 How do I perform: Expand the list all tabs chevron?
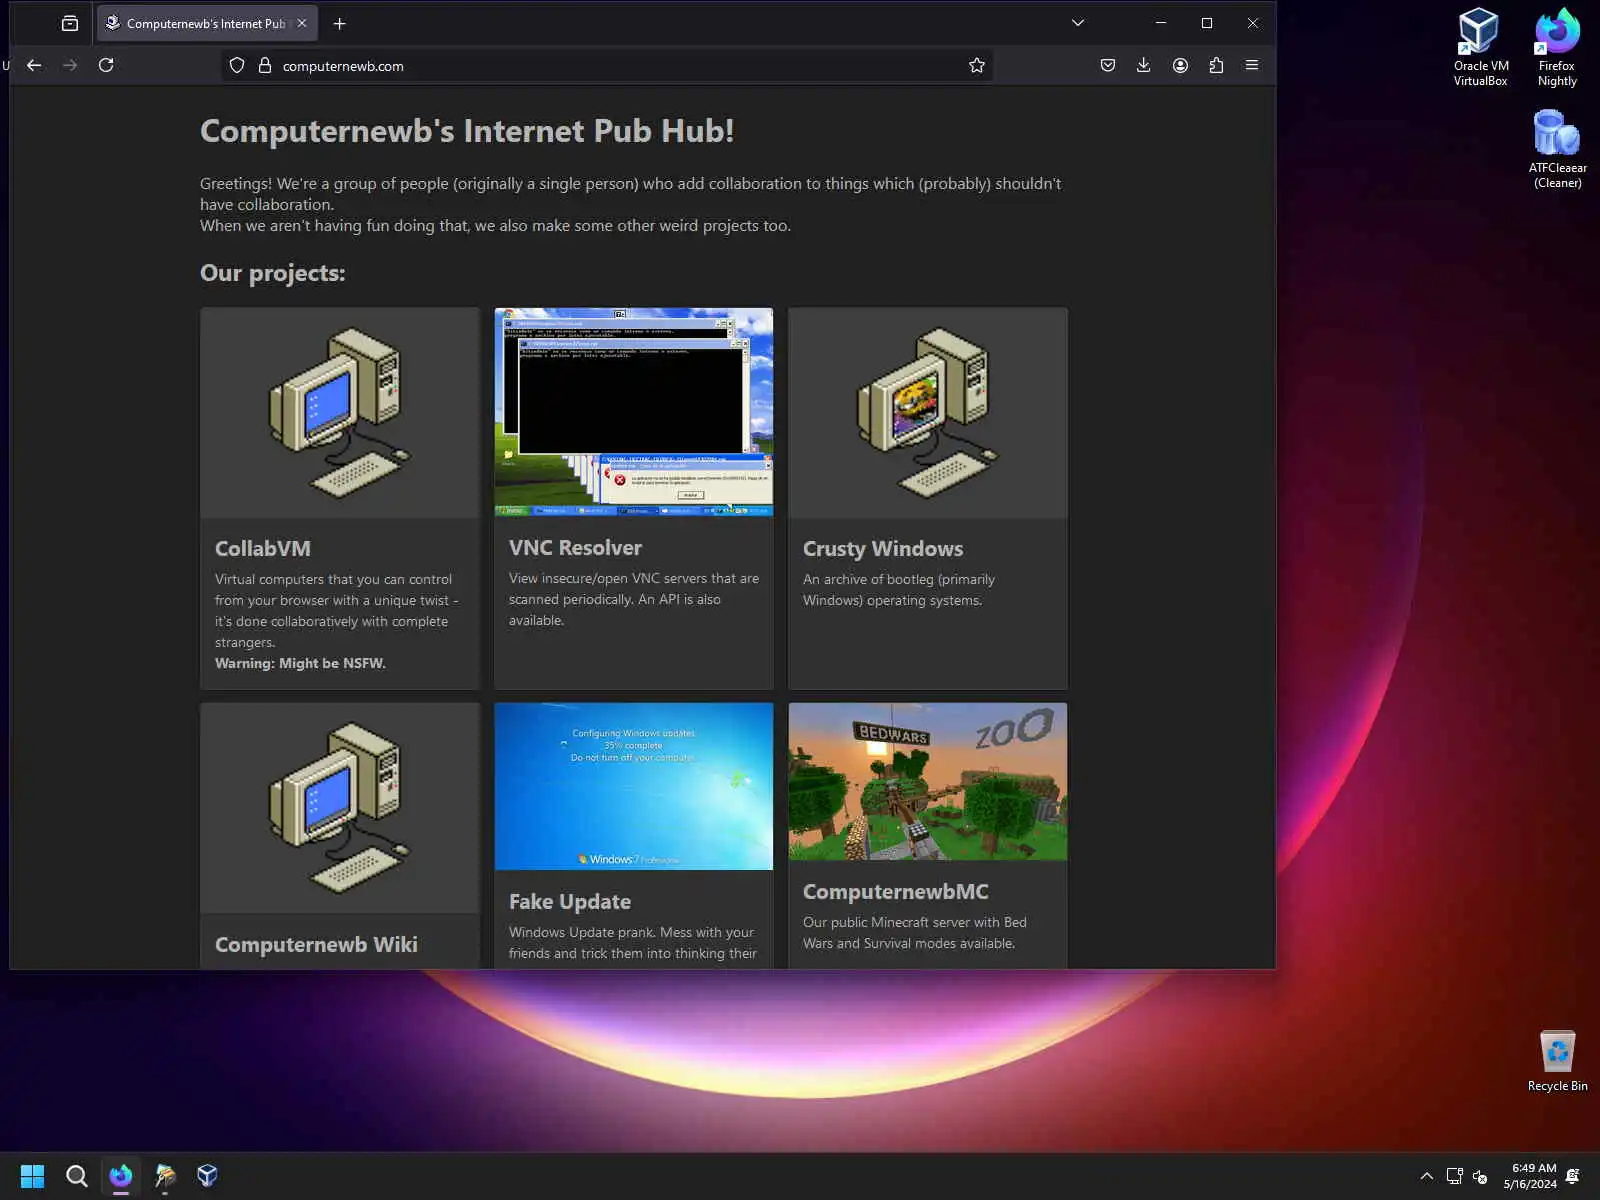1078,23
